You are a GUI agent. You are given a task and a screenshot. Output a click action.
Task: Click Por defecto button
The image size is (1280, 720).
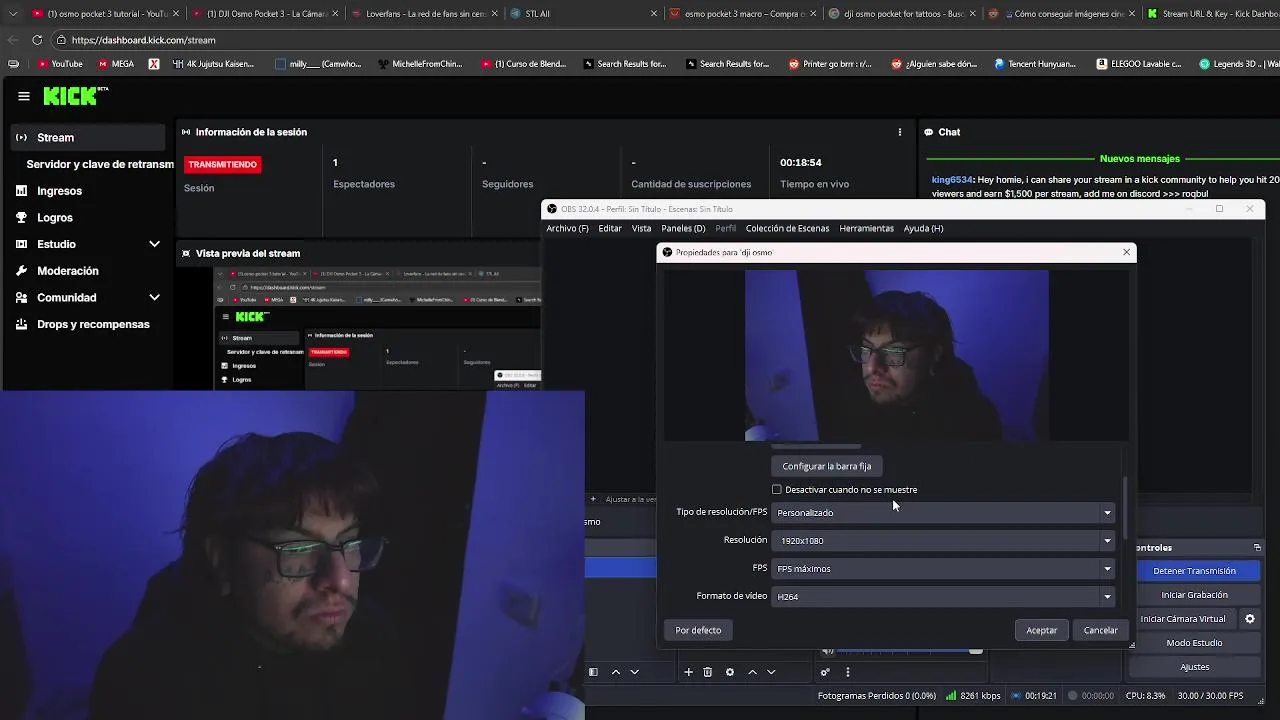[x=698, y=630]
